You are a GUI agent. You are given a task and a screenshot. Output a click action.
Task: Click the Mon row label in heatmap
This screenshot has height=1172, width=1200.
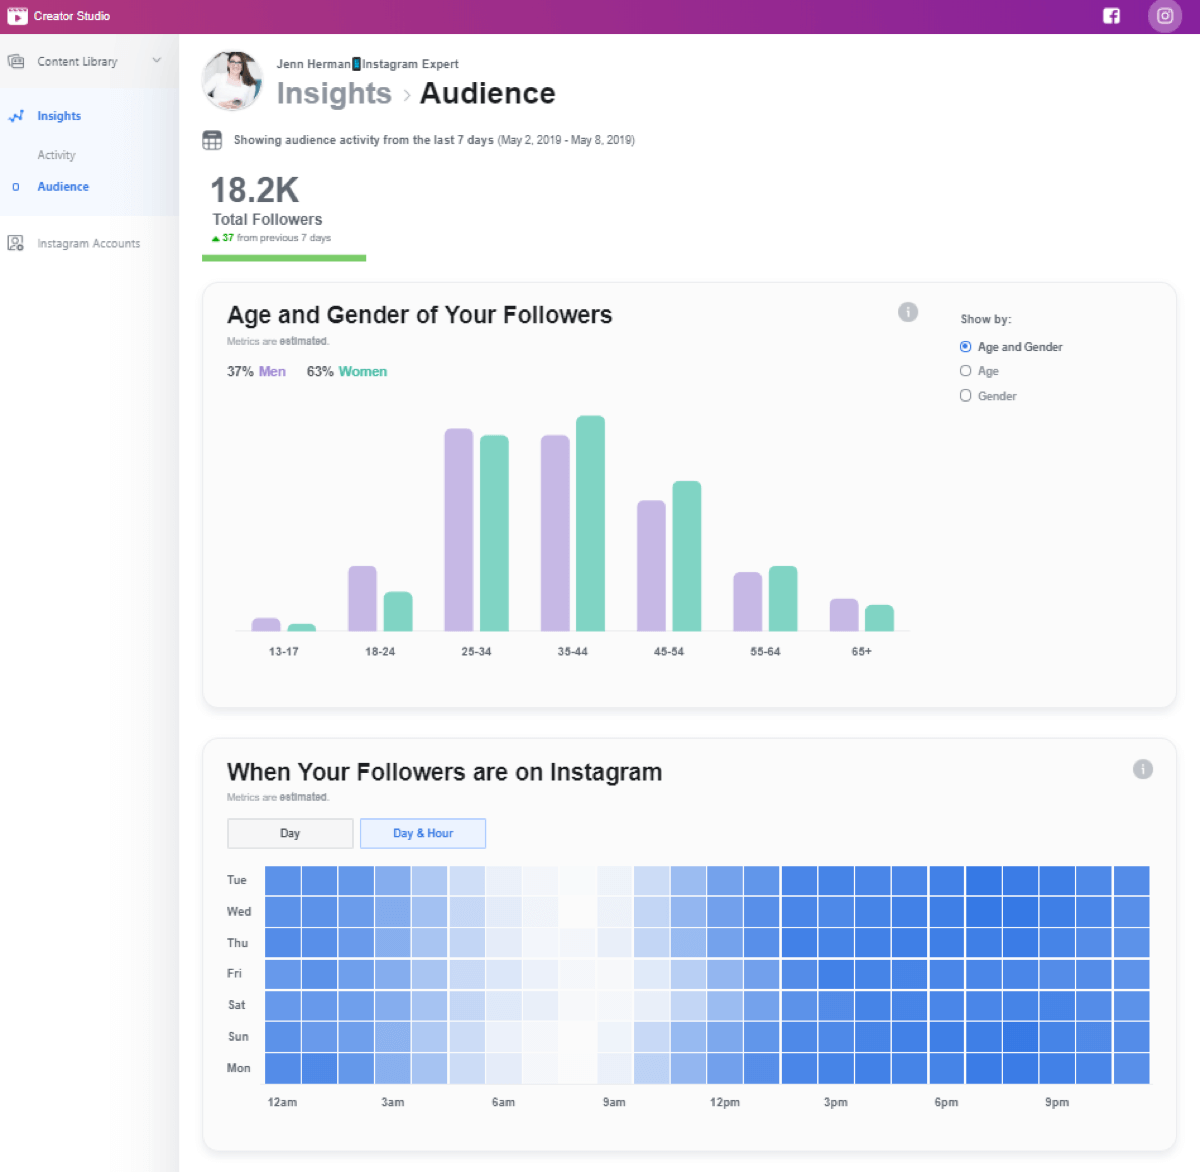click(238, 1068)
